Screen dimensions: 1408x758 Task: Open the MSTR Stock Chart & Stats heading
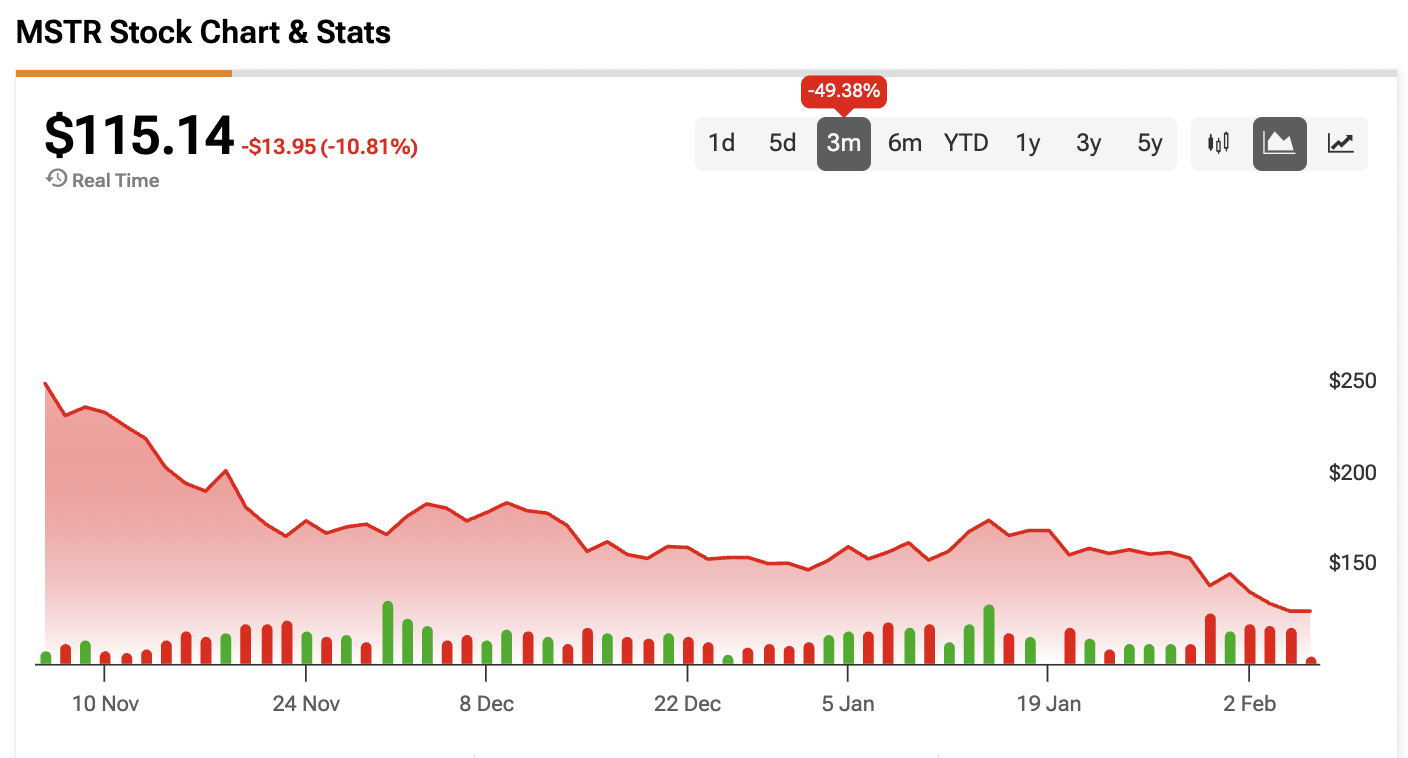coord(202,32)
